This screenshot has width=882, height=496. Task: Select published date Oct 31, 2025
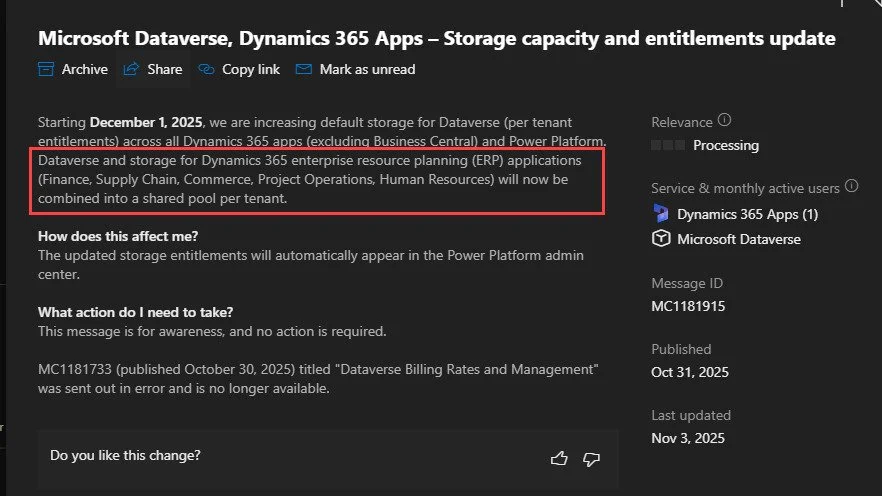pyautogui.click(x=690, y=372)
